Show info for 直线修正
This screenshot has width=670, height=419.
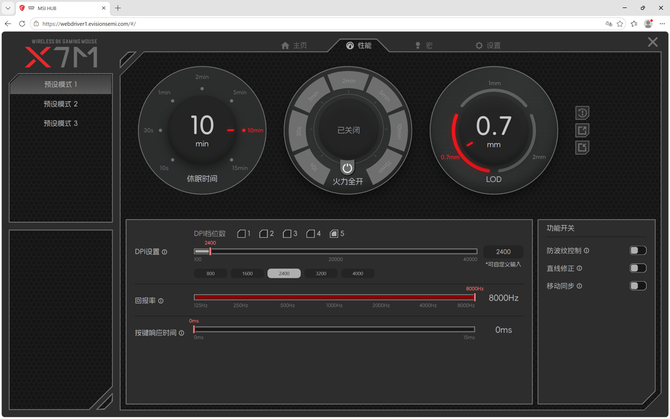(x=579, y=268)
